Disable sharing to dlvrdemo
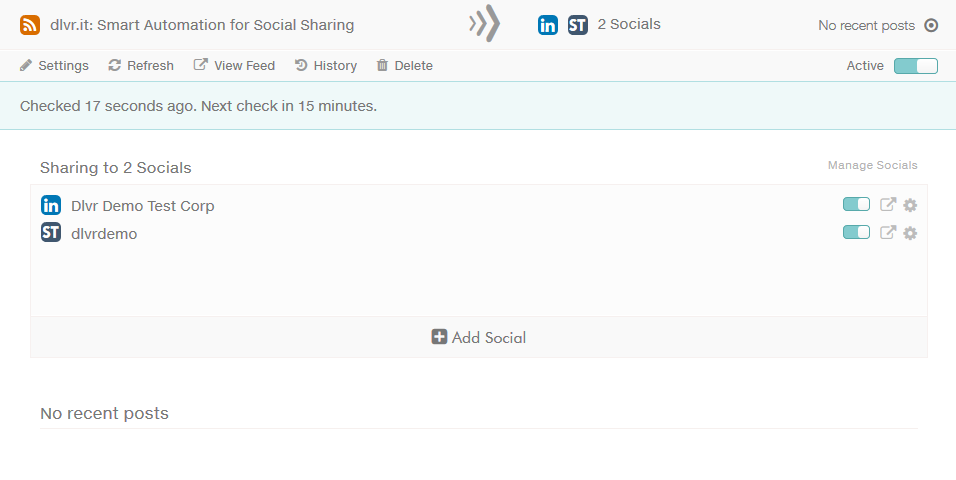The height and width of the screenshot is (480, 956). click(x=856, y=232)
